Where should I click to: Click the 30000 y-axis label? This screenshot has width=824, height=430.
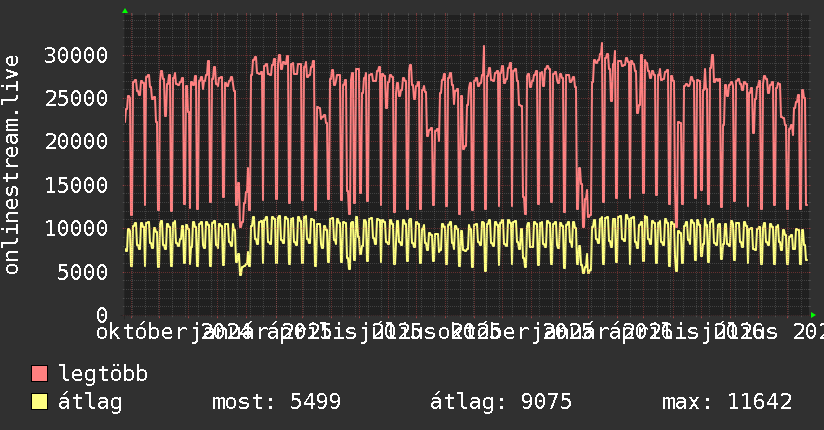pyautogui.click(x=76, y=55)
